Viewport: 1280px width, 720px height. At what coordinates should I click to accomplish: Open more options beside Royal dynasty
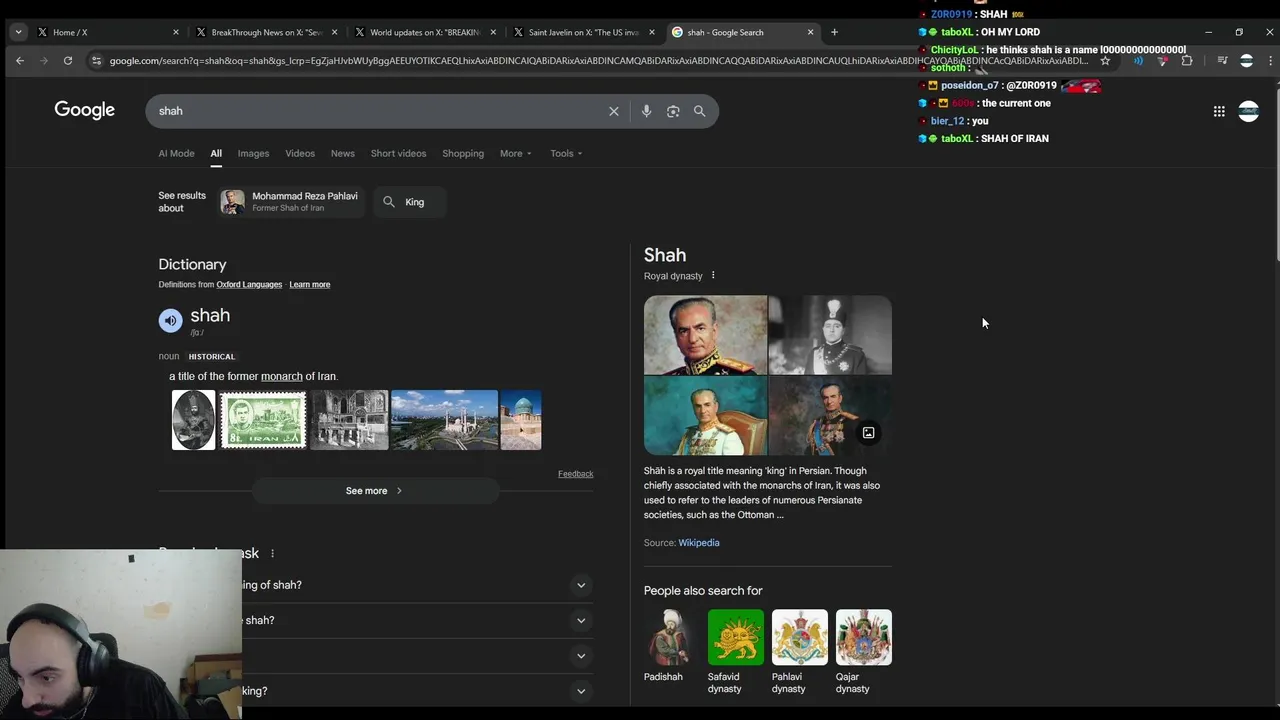pyautogui.click(x=713, y=275)
